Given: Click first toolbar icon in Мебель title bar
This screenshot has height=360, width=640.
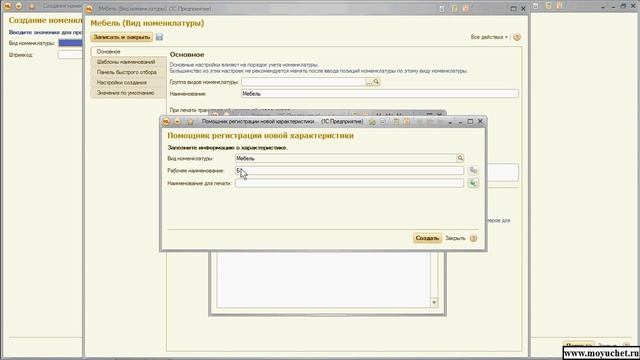Looking at the screenshot, I should tap(442, 9).
